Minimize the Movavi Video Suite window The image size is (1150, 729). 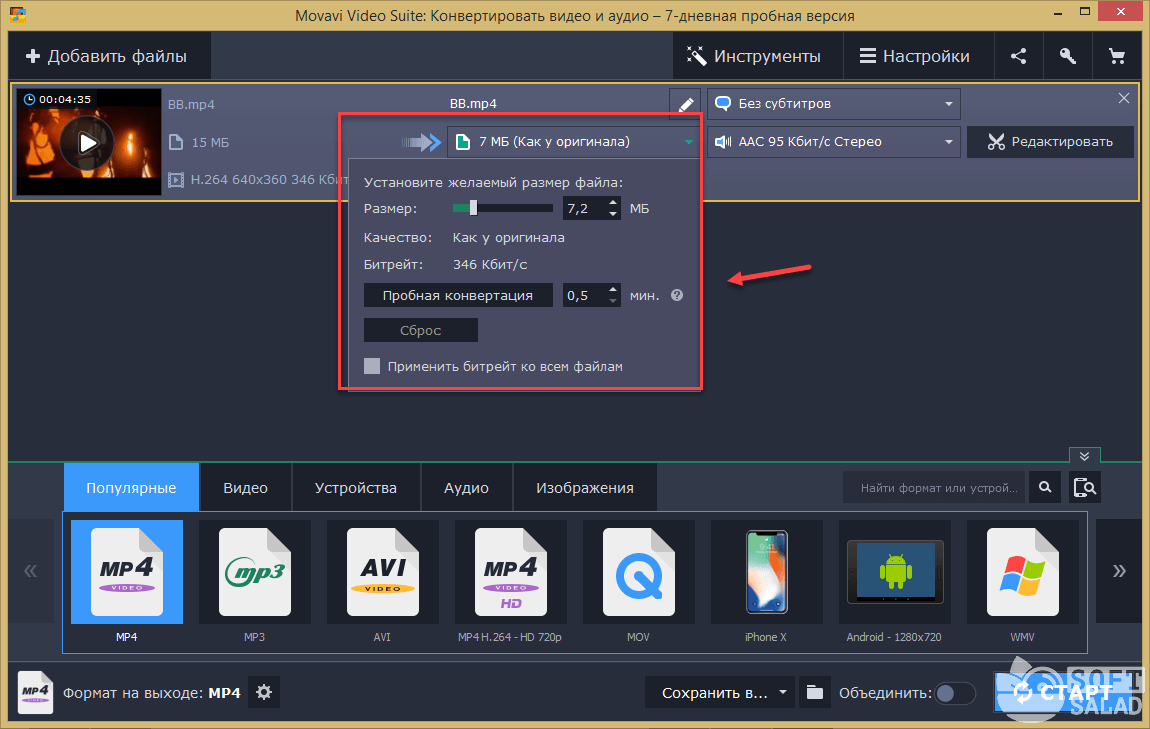[1058, 12]
